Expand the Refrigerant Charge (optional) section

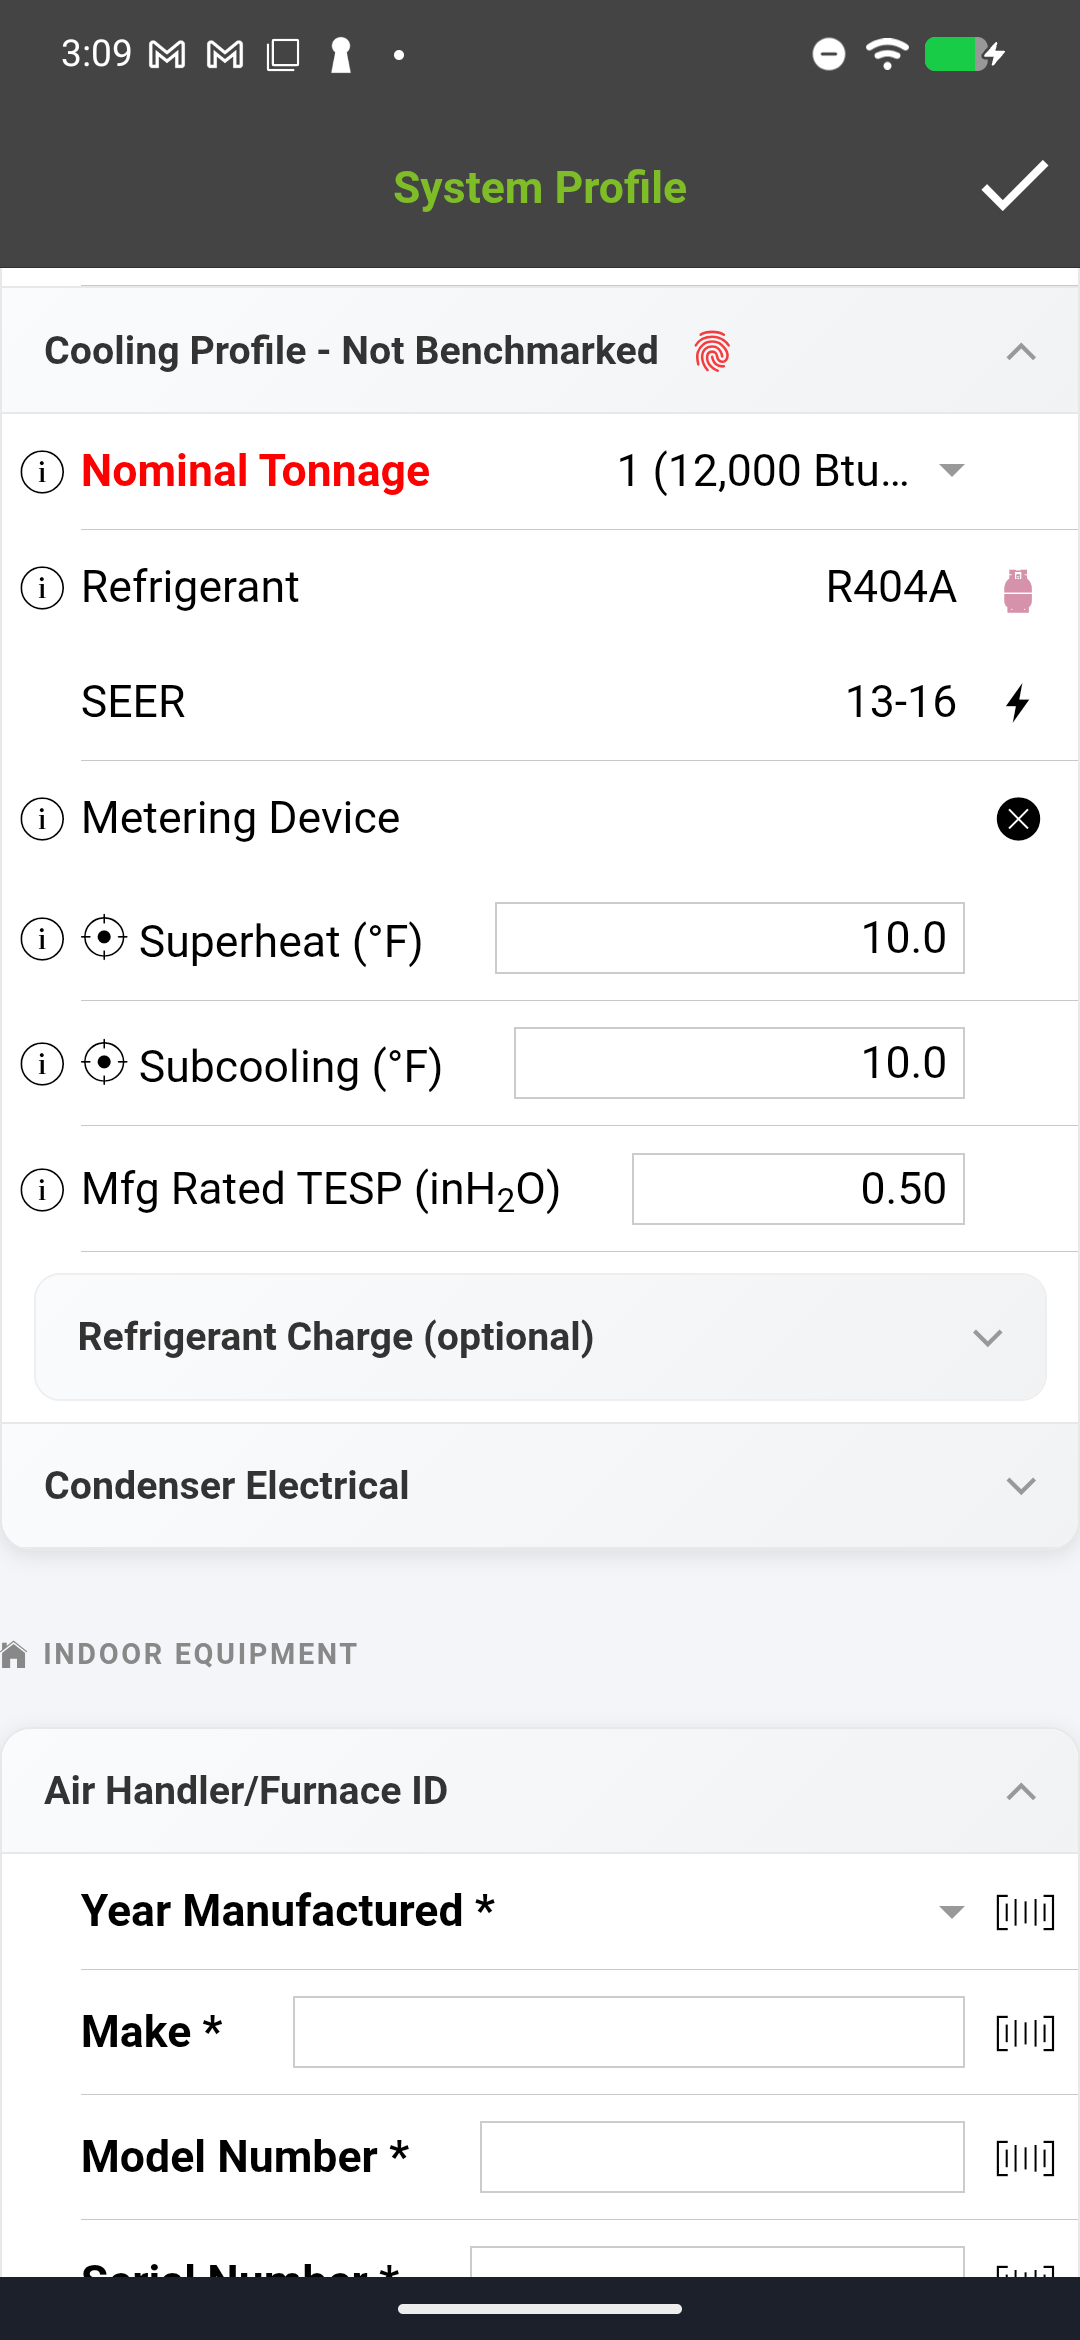[988, 1337]
